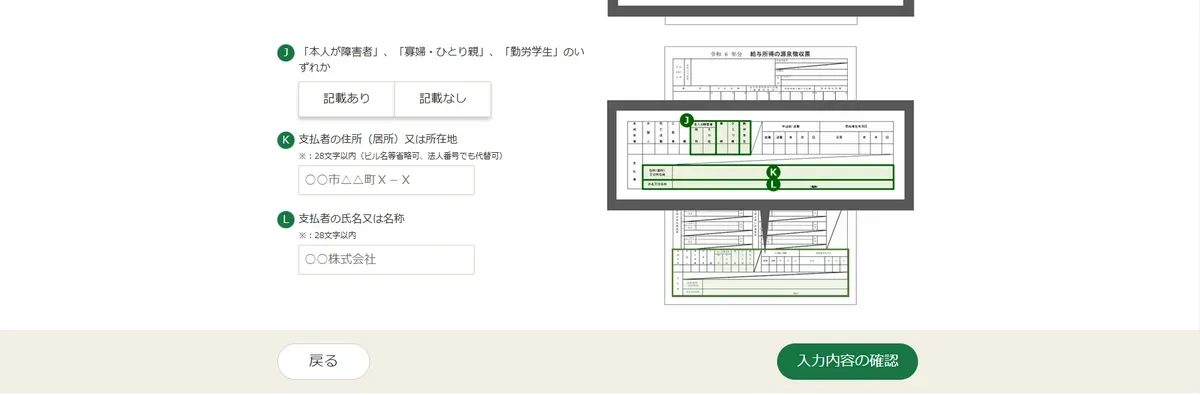
Task: Click the green J badge beside the 本人が障害者 label
Action: click(286, 53)
